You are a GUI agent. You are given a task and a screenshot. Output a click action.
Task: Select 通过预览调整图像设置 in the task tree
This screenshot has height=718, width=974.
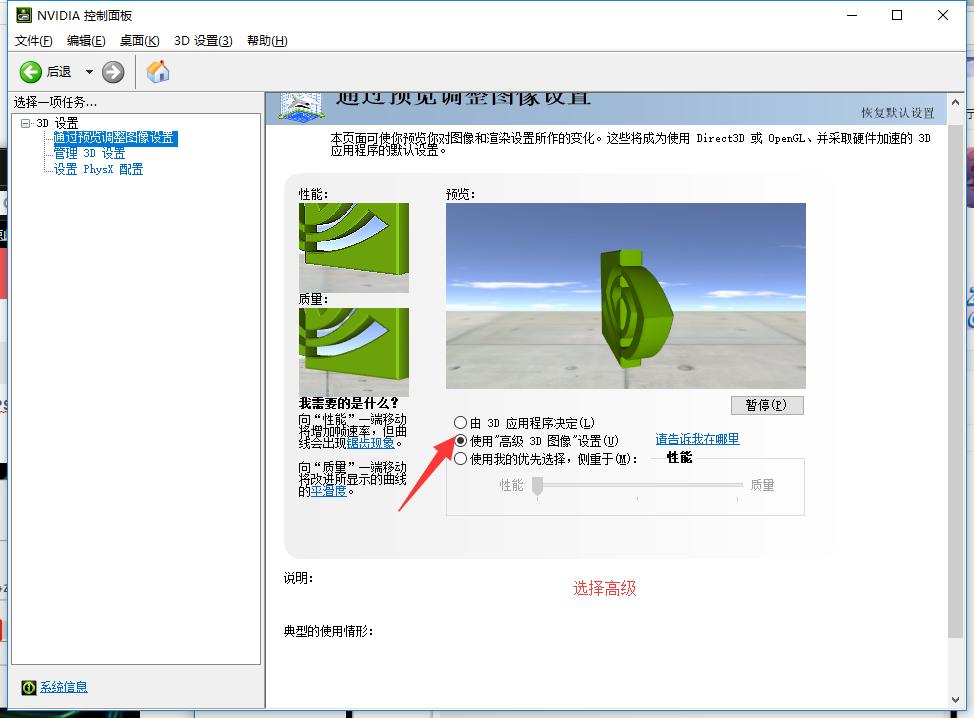click(116, 138)
